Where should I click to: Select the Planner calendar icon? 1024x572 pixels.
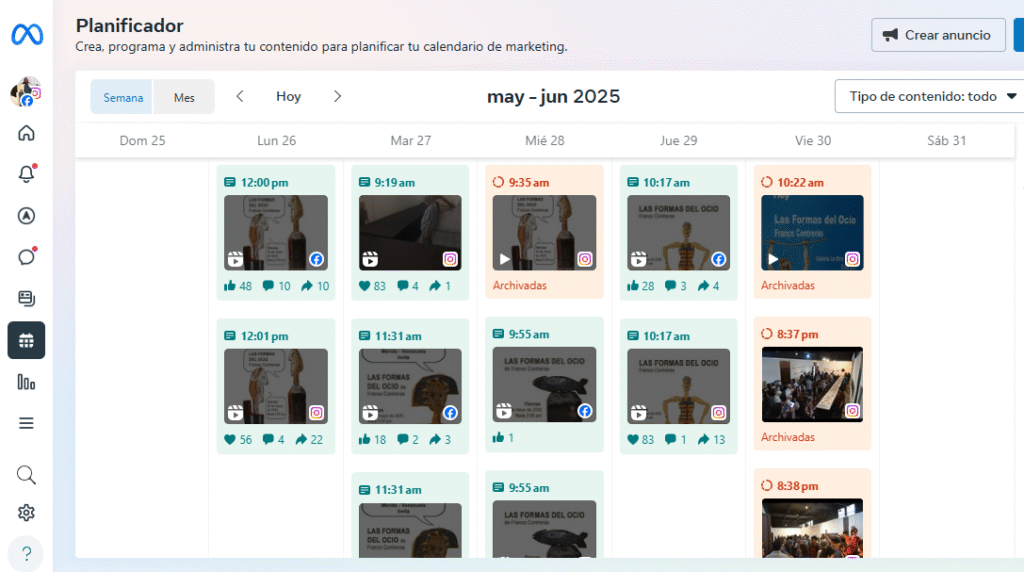tap(26, 340)
